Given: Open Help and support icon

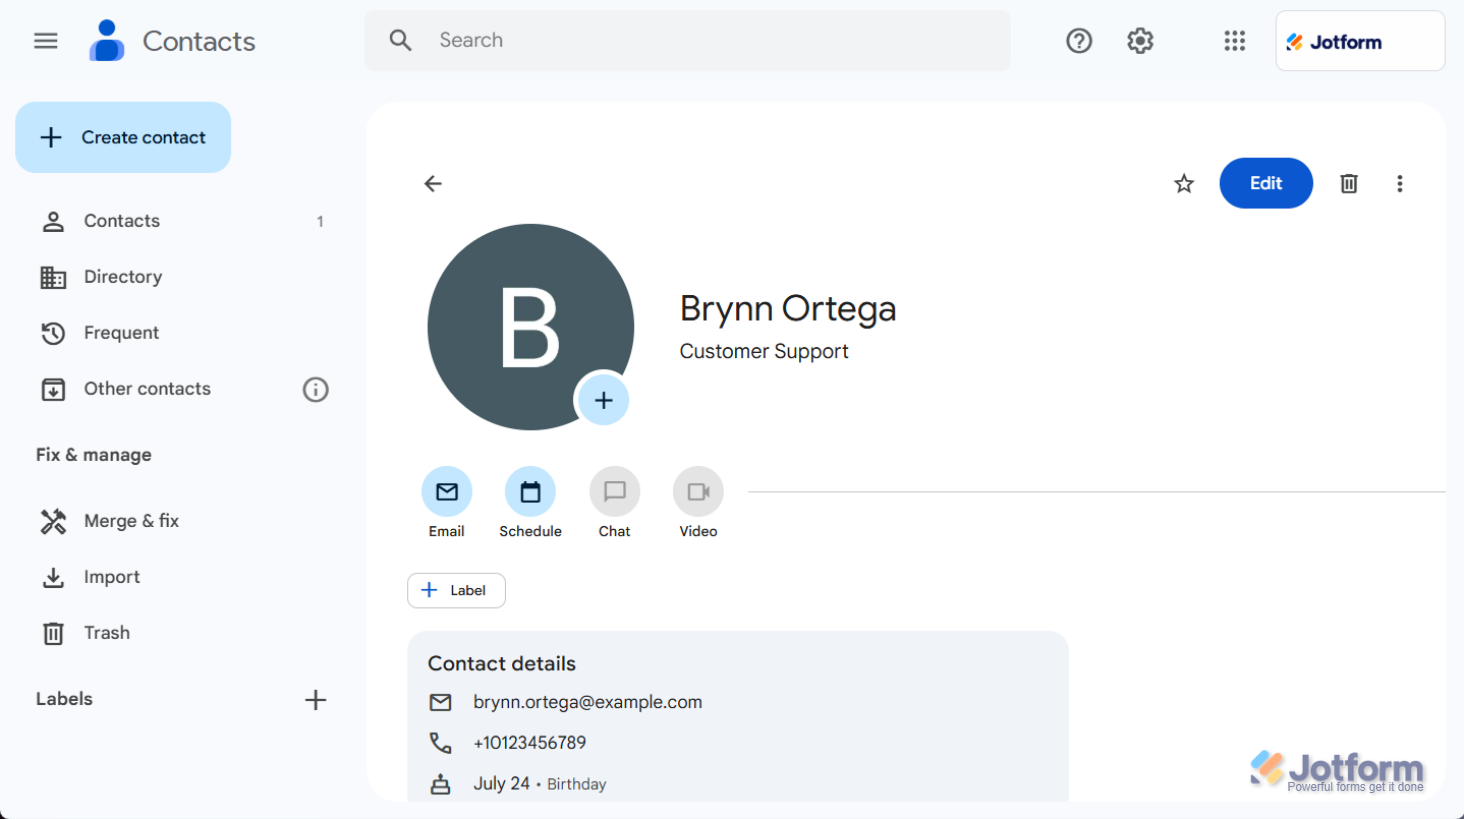Looking at the screenshot, I should [x=1079, y=41].
